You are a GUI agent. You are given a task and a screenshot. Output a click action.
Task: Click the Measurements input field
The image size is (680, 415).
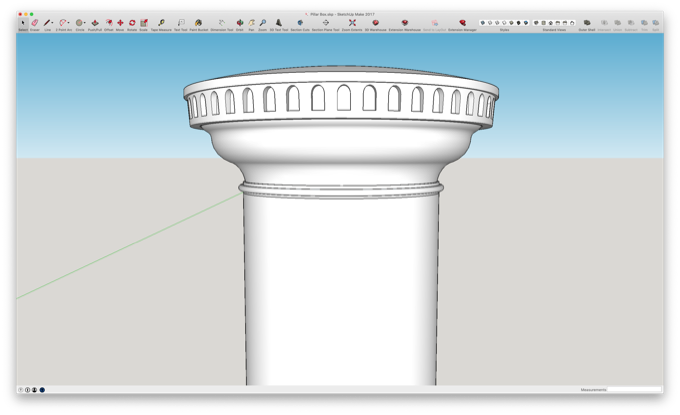634,390
